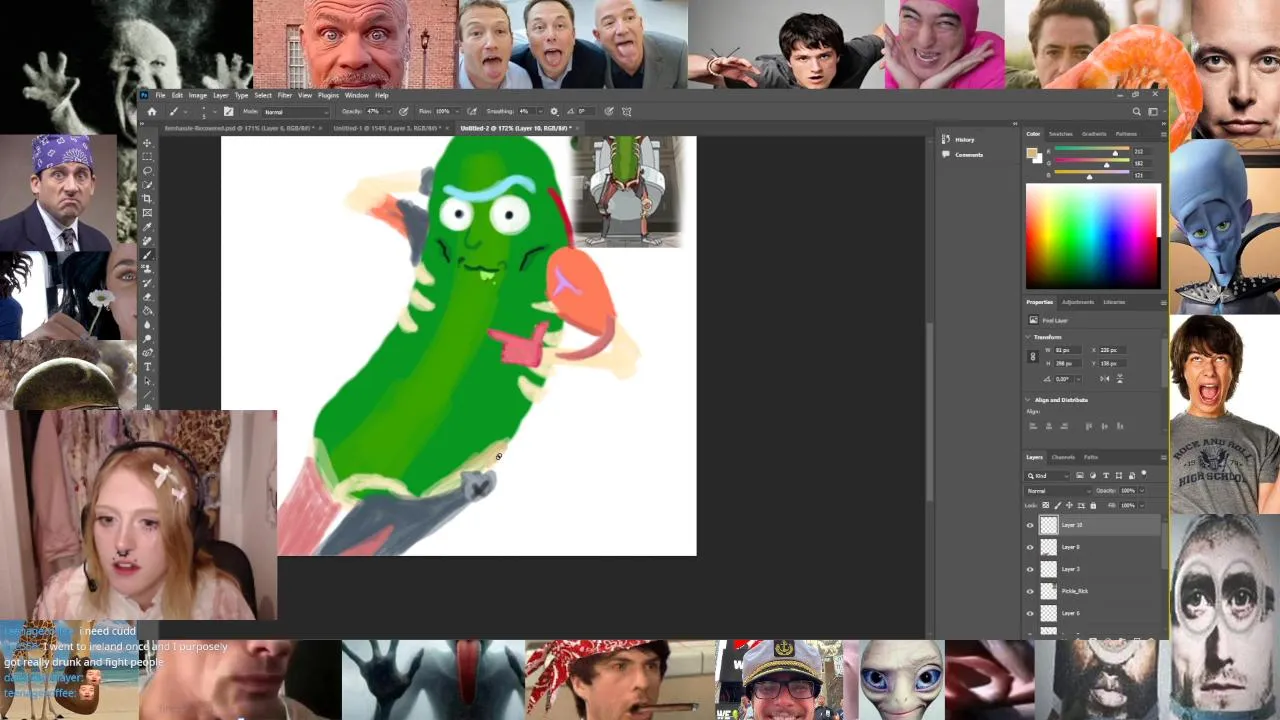This screenshot has height=720, width=1280.
Task: Switch to the Adjustments tab
Action: (1078, 302)
